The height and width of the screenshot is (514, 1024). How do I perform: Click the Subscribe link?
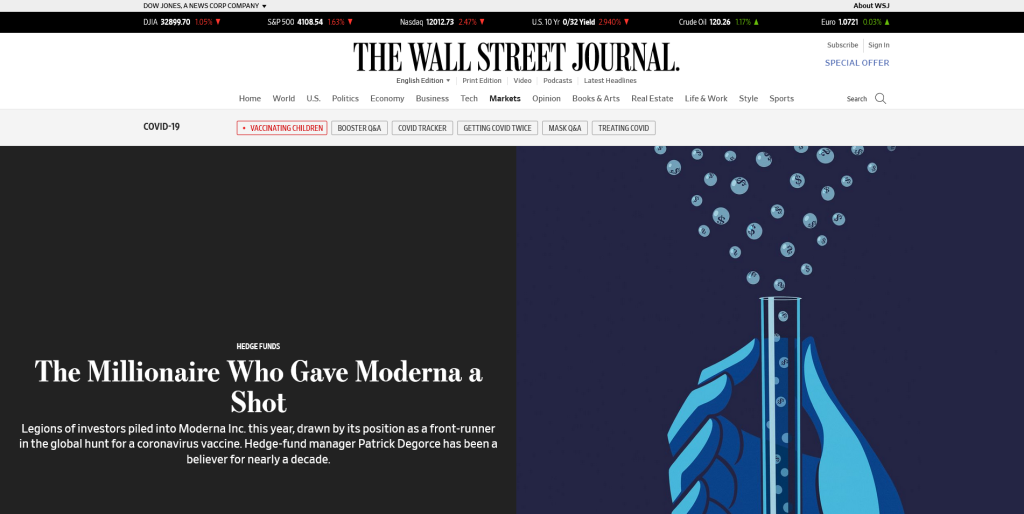tap(842, 45)
